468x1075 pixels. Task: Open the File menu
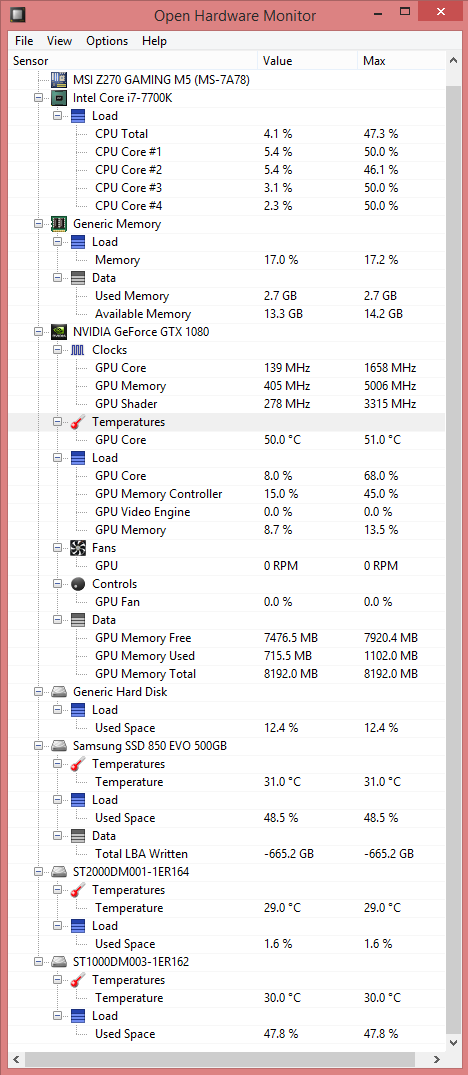24,40
